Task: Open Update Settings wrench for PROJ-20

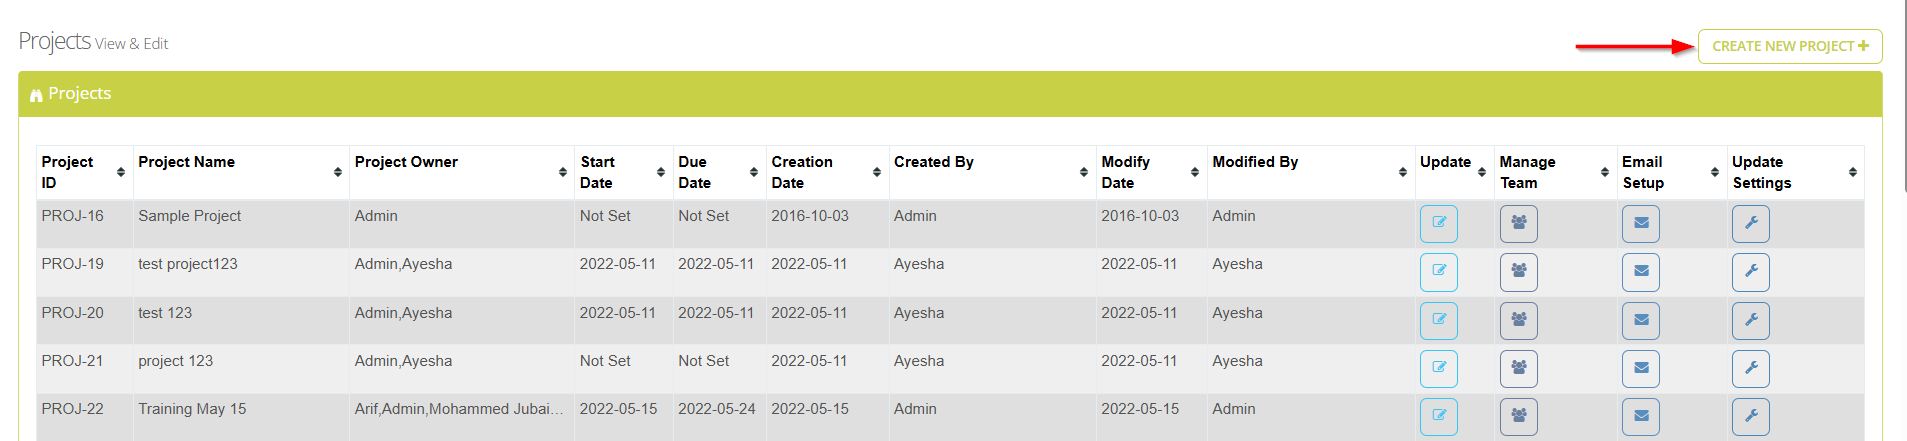Action: 1750,320
